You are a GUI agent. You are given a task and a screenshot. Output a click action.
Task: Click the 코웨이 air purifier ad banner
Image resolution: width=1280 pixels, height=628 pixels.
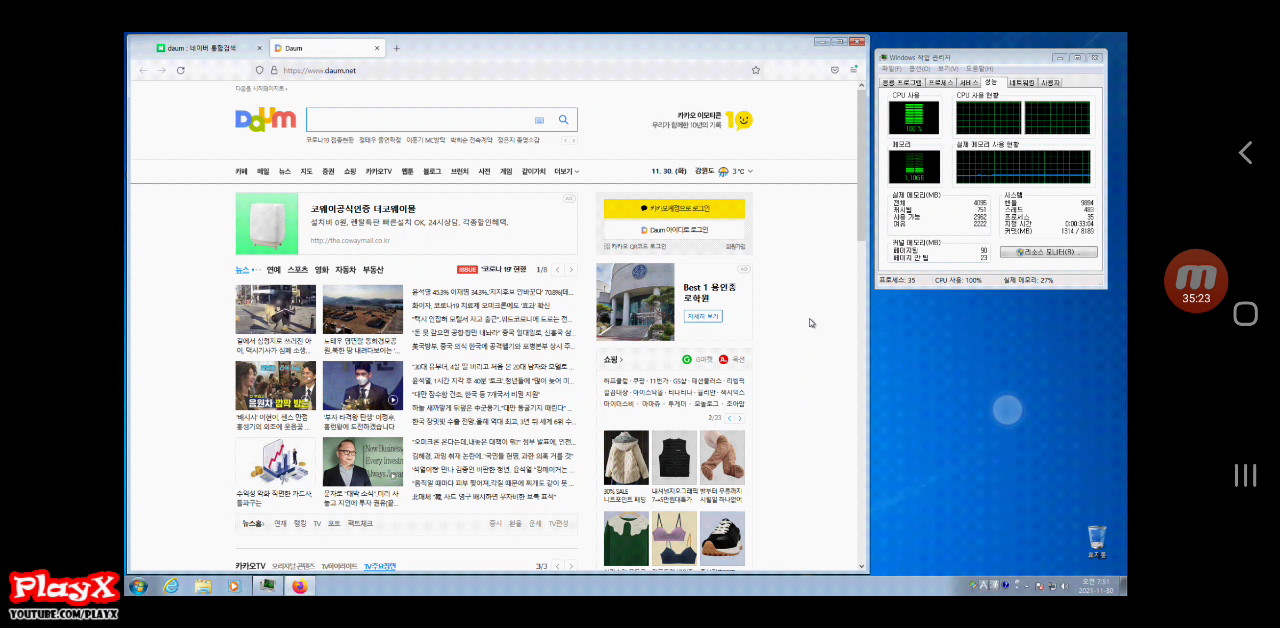(x=407, y=223)
